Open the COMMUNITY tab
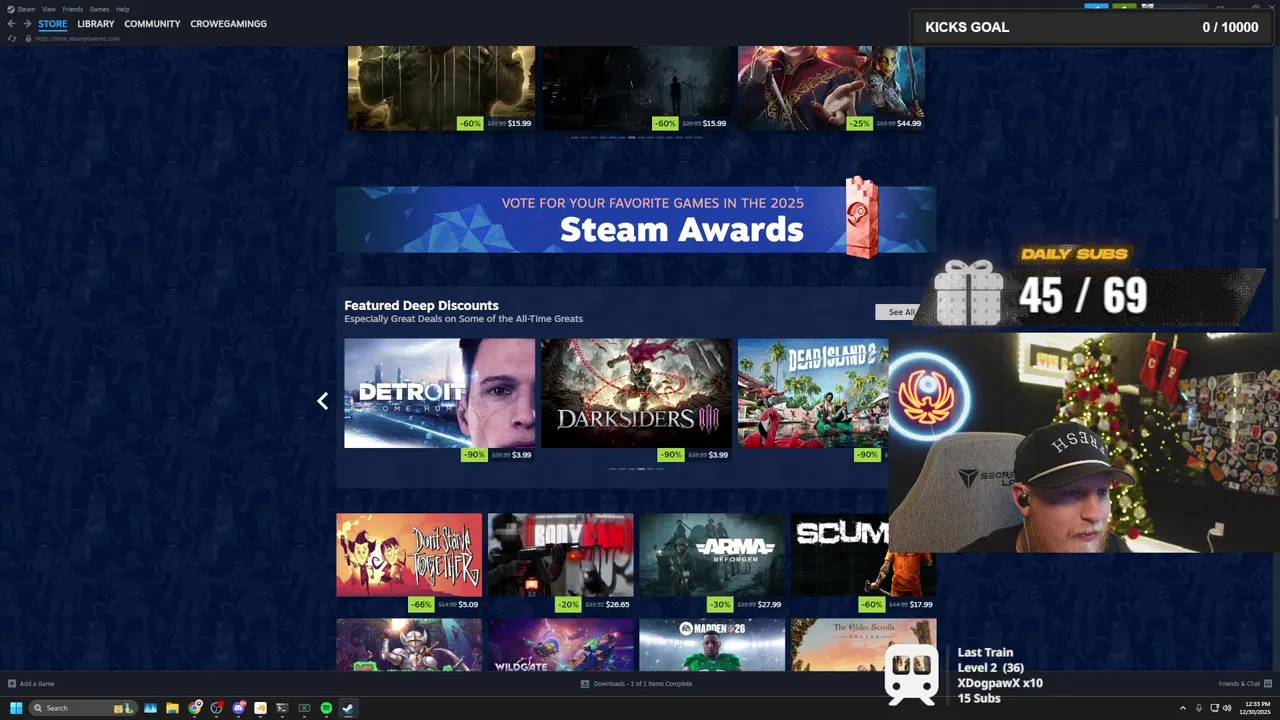Image resolution: width=1280 pixels, height=720 pixels. (152, 24)
